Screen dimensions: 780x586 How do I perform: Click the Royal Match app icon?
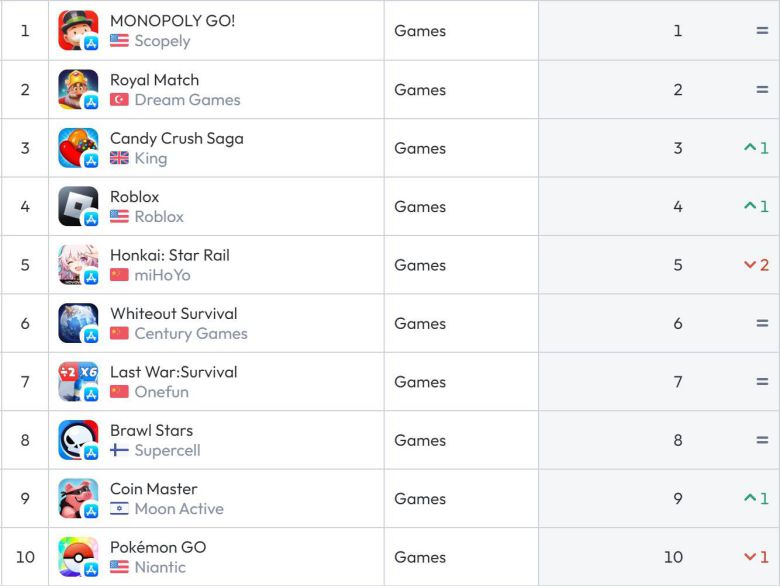(x=78, y=90)
